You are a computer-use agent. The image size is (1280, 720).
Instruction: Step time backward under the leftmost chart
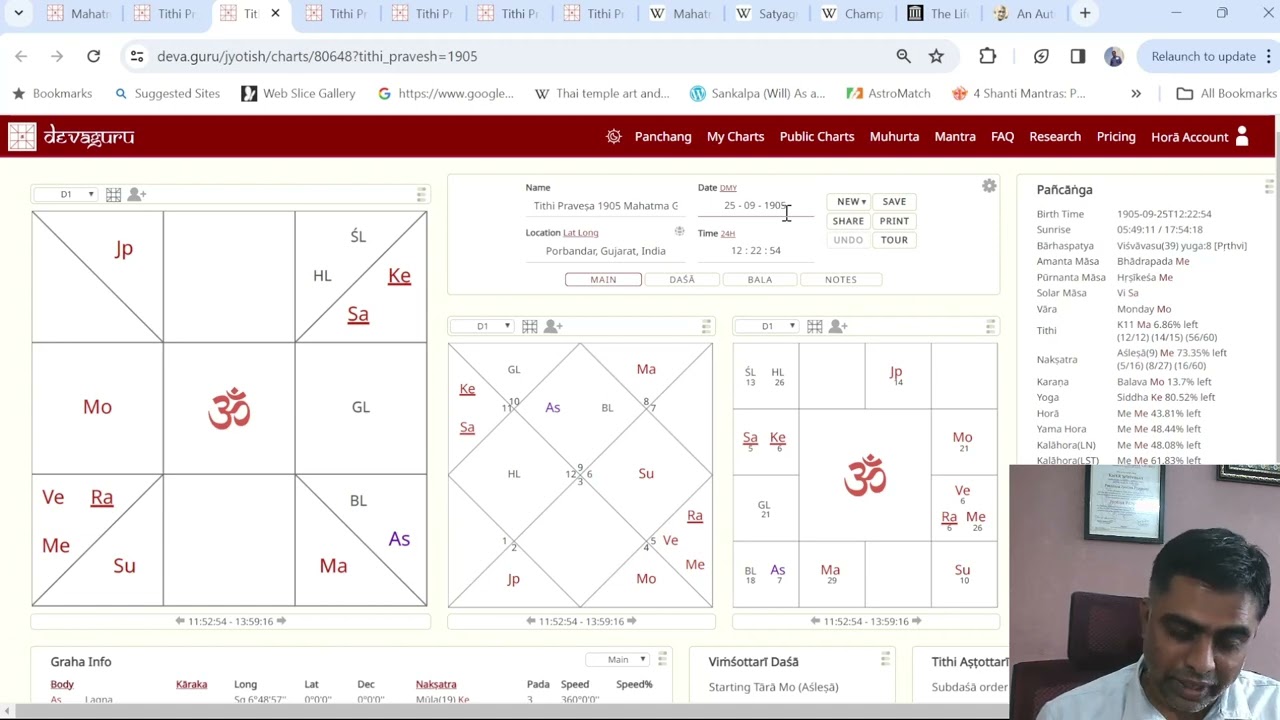pos(180,621)
